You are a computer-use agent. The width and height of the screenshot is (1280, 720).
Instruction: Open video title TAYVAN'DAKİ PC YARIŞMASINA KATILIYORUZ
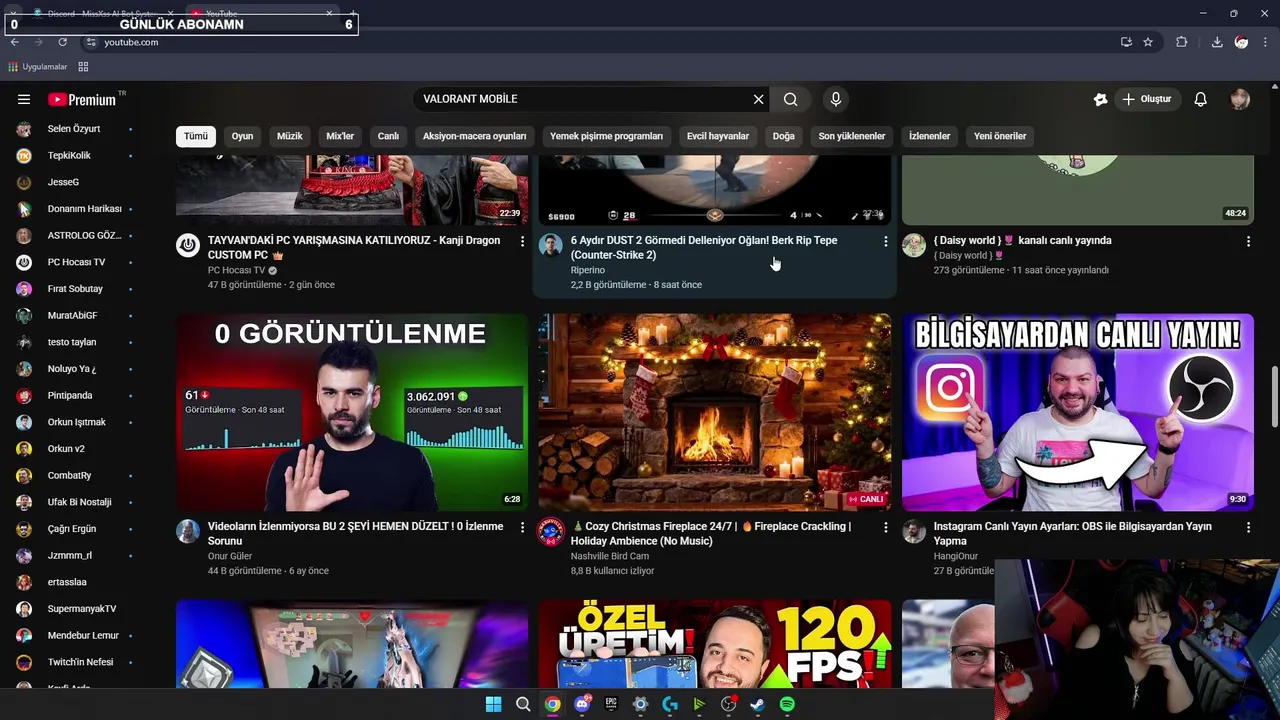[354, 248]
